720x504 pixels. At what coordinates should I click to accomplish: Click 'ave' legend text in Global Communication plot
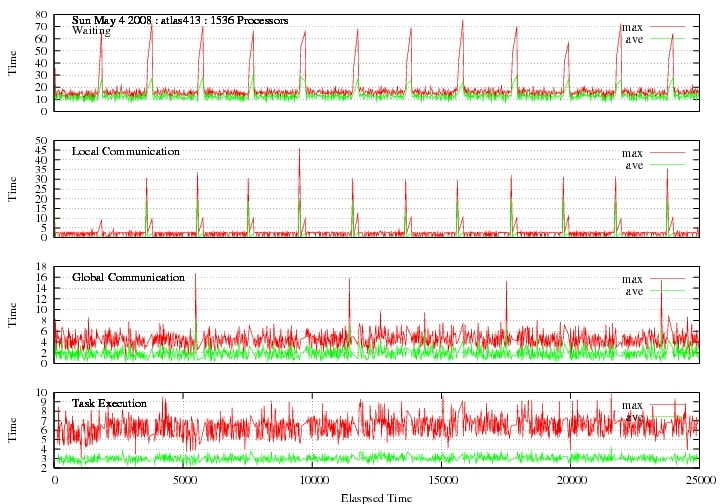click(x=634, y=291)
